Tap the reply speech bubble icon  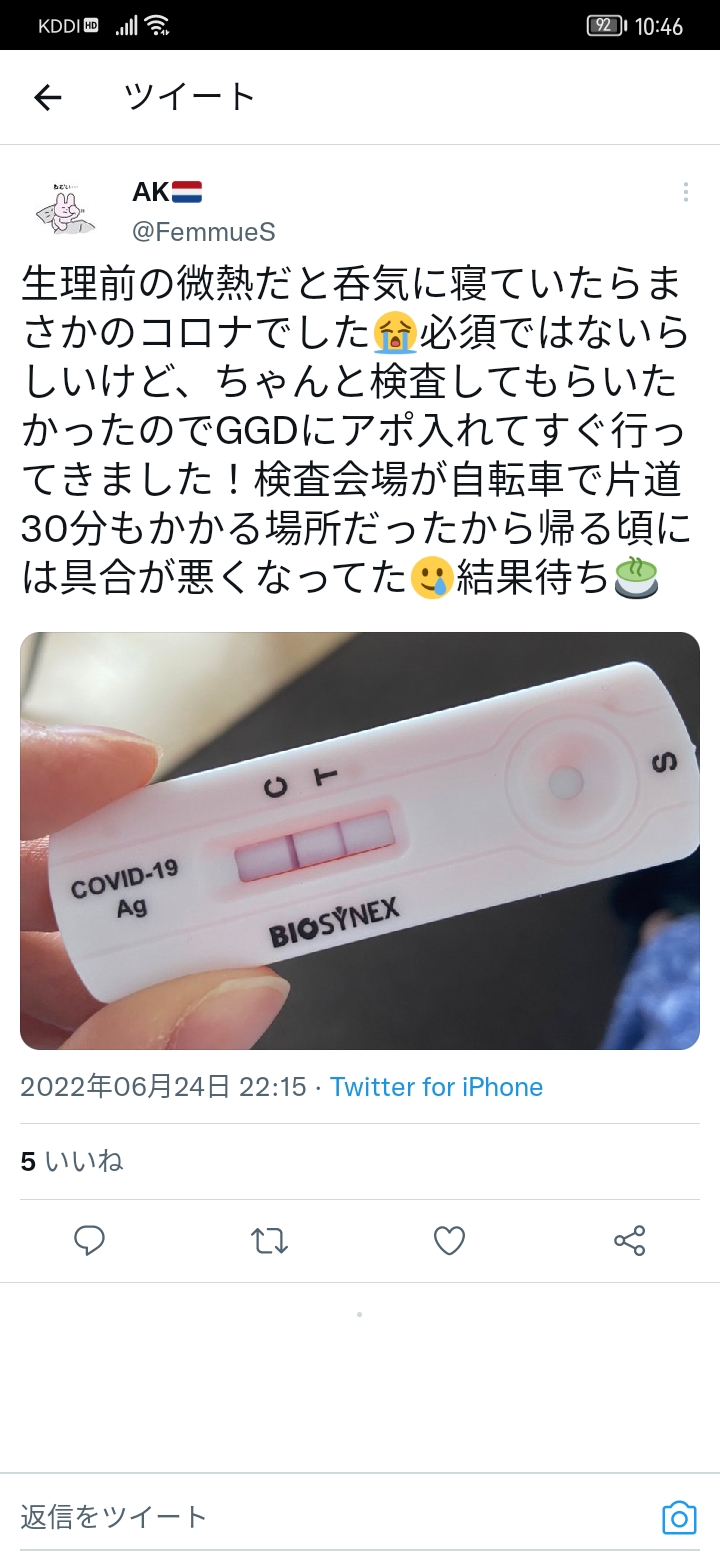90,1241
